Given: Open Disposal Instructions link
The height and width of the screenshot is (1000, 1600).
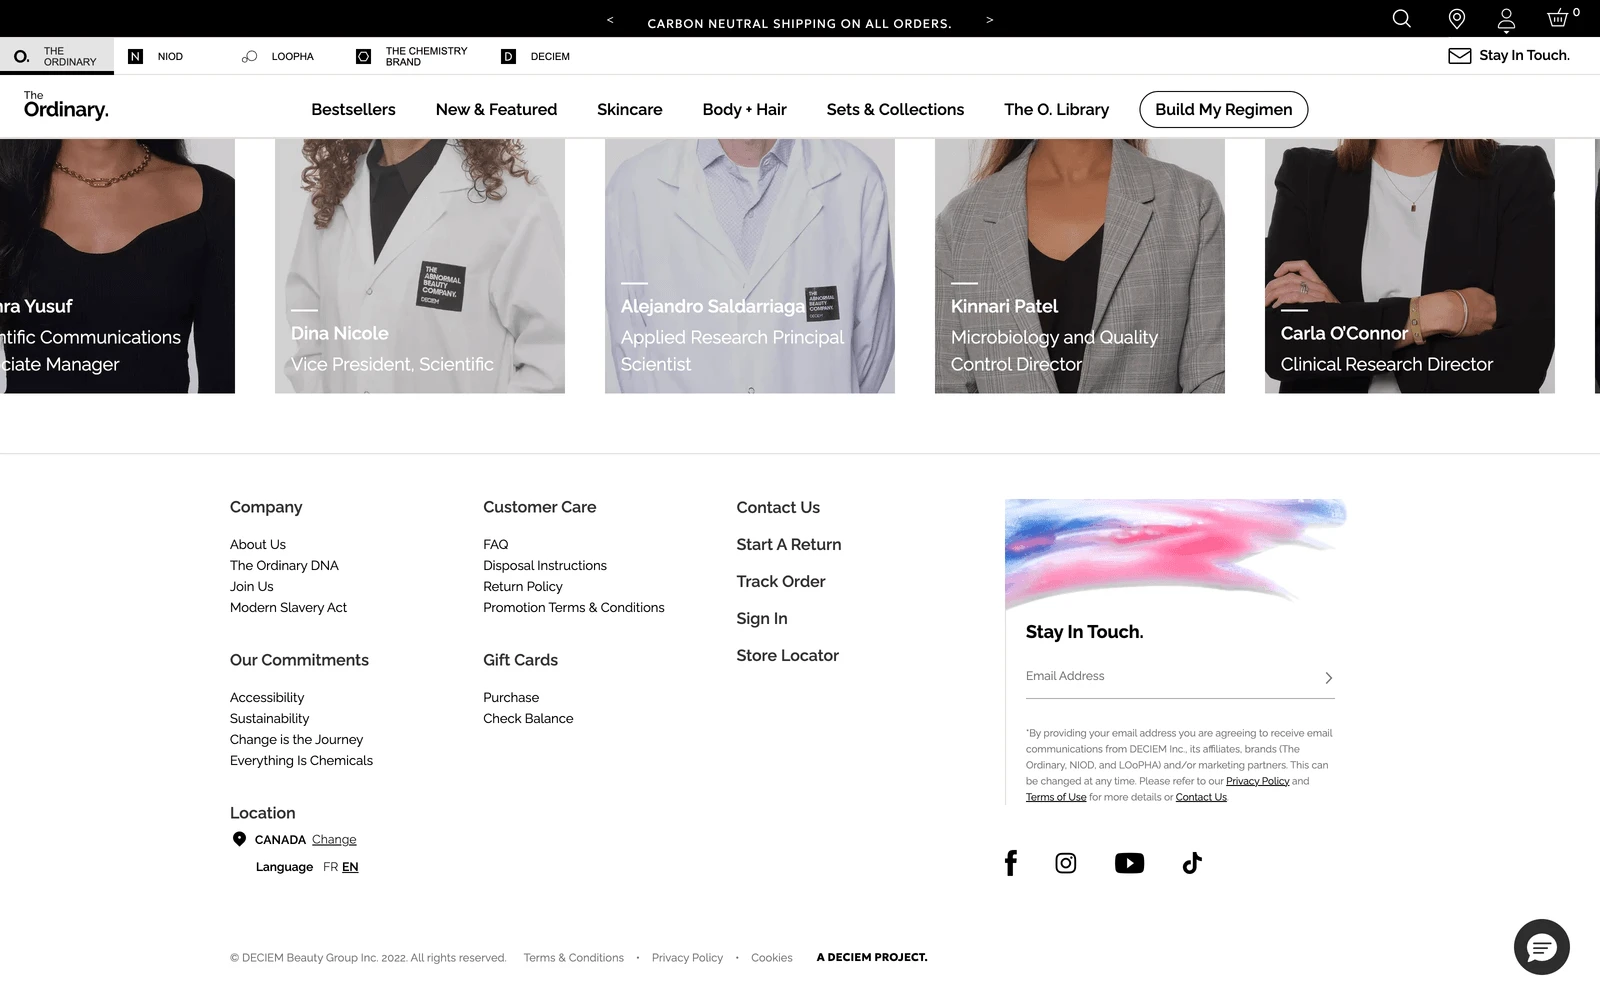Looking at the screenshot, I should [x=545, y=566].
